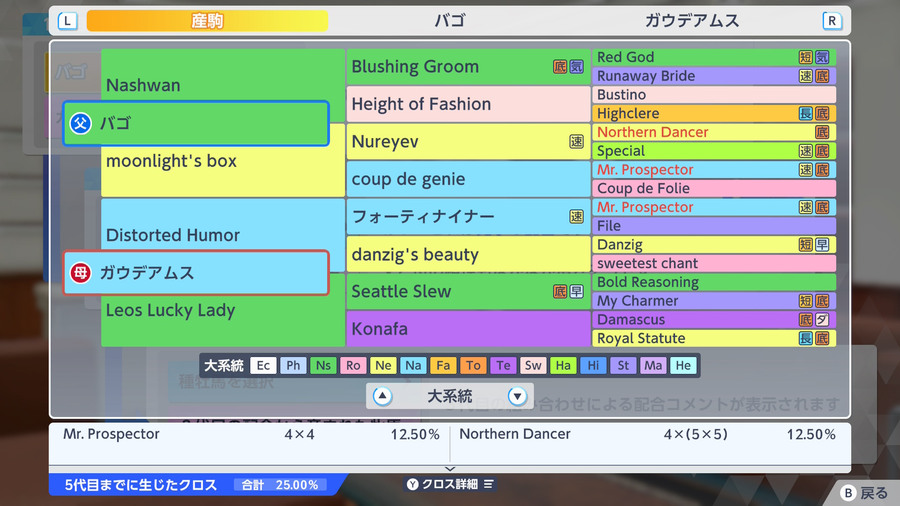Click the 長 factor icon on Highclere
The width and height of the screenshot is (900, 506).
click(806, 114)
